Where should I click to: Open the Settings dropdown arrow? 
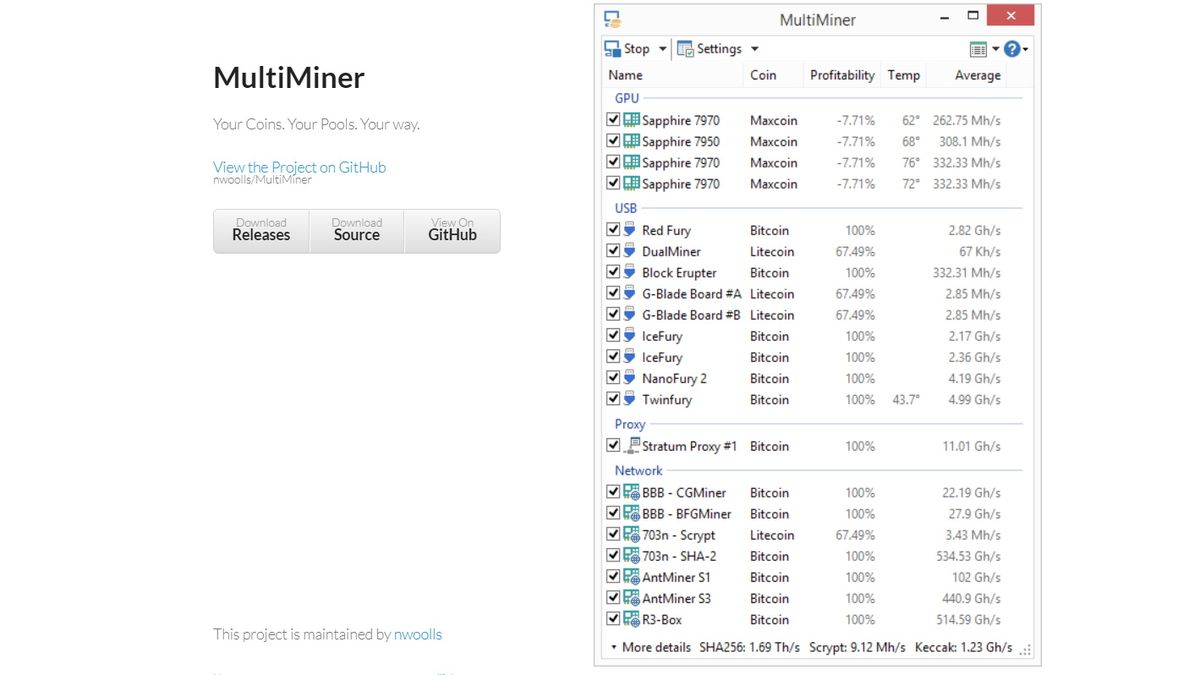755,48
